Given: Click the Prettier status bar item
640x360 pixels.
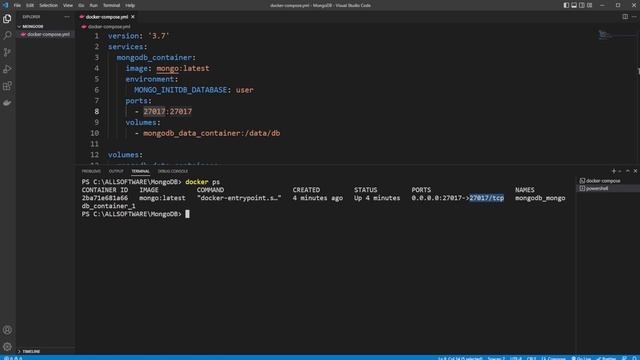Looking at the screenshot, I should click(606, 358).
